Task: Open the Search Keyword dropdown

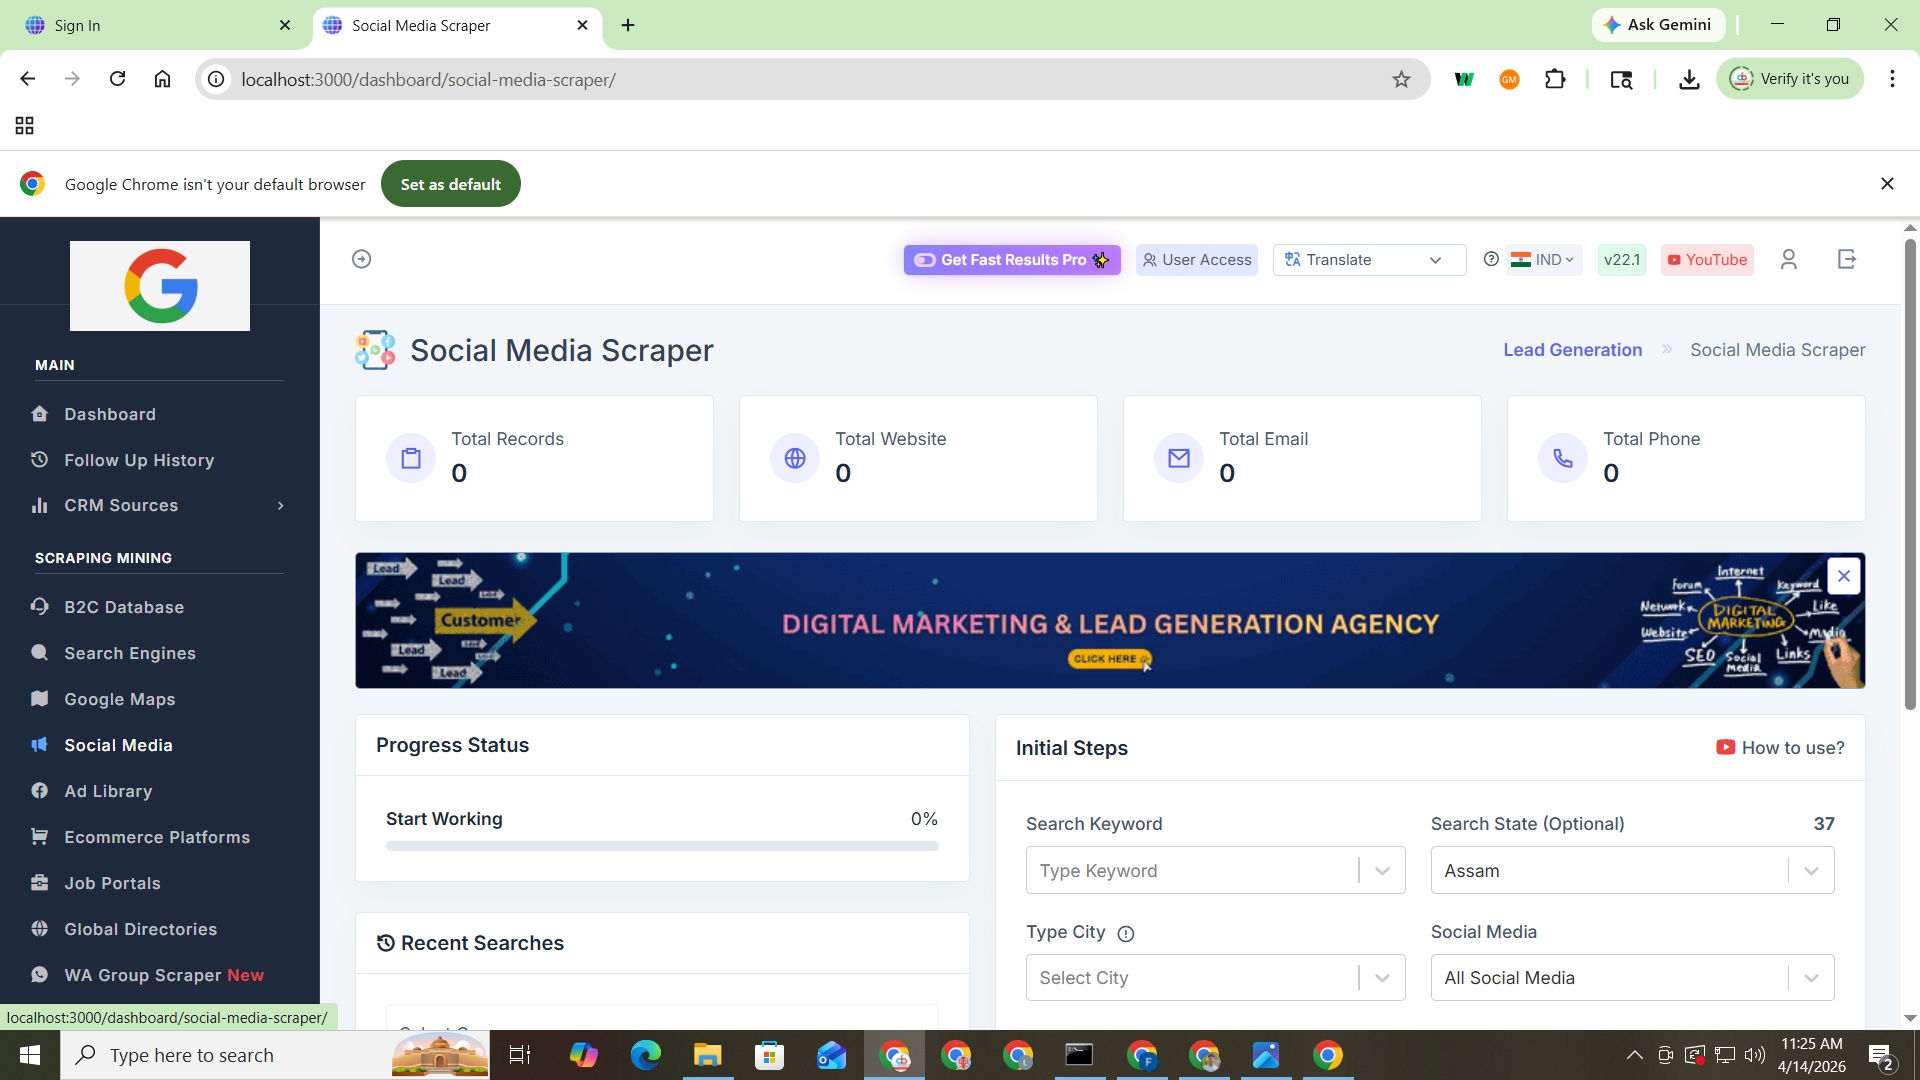Action: click(1215, 870)
